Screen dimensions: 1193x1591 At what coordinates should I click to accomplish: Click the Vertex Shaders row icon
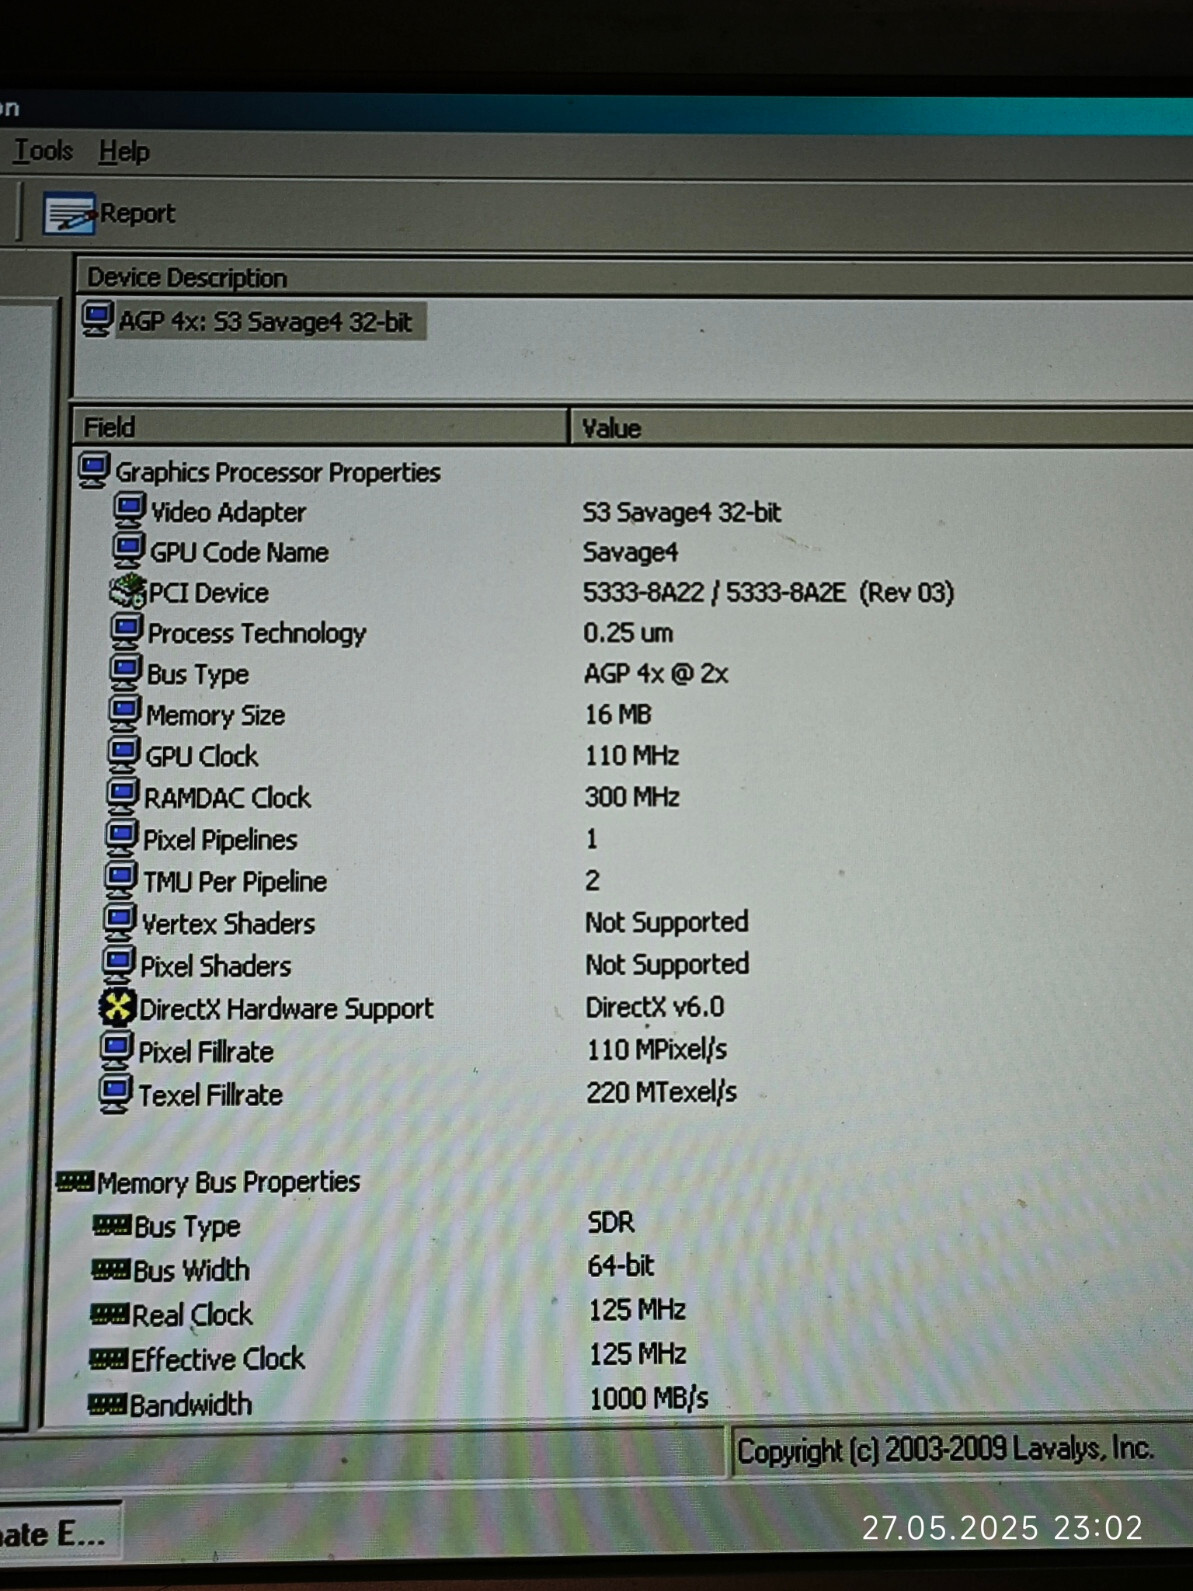[119, 922]
